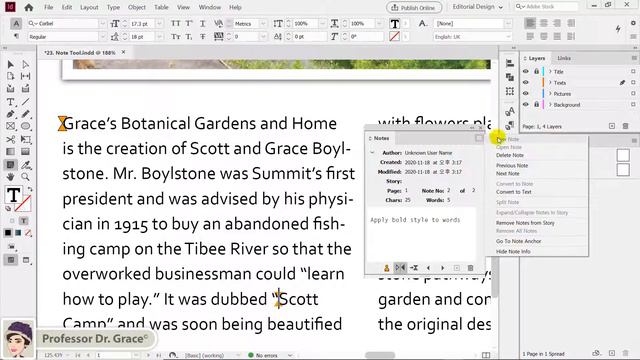Close the Note Tool document tab
640x360 pixels.
[x=123, y=52]
